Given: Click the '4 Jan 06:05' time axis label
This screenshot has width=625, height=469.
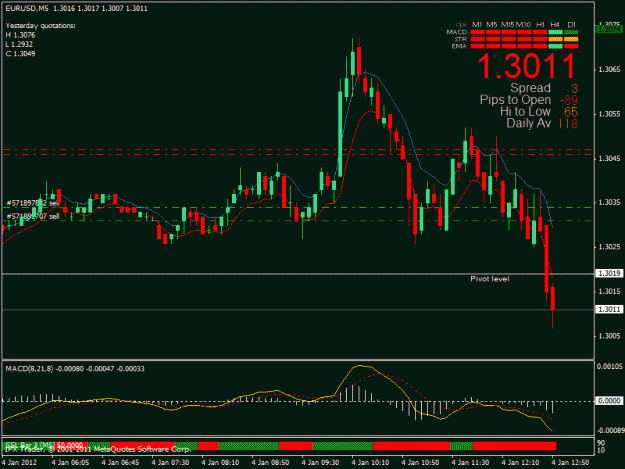Looking at the screenshot, I should 70,462.
